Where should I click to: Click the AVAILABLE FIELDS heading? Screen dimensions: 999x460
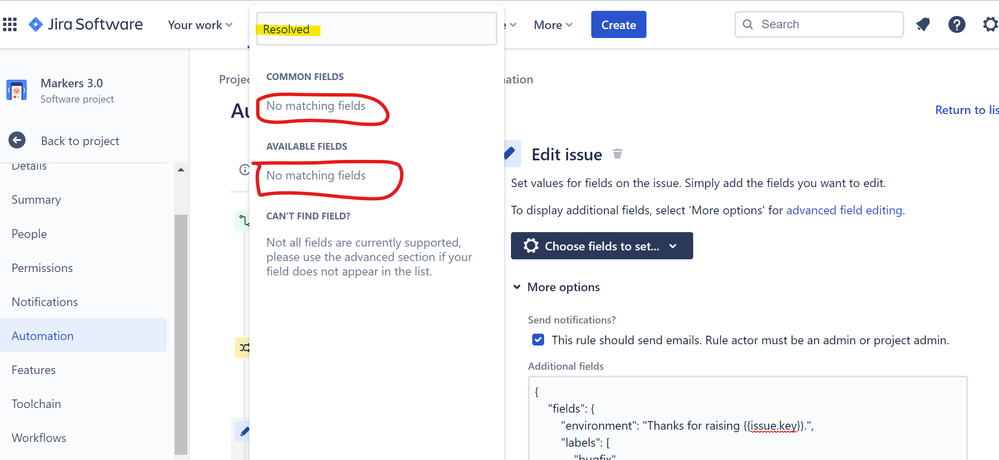click(307, 147)
